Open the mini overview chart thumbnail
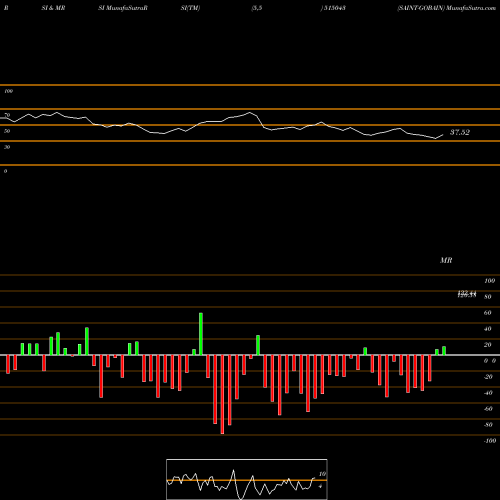Screen dimensions: 500x500 [247, 479]
